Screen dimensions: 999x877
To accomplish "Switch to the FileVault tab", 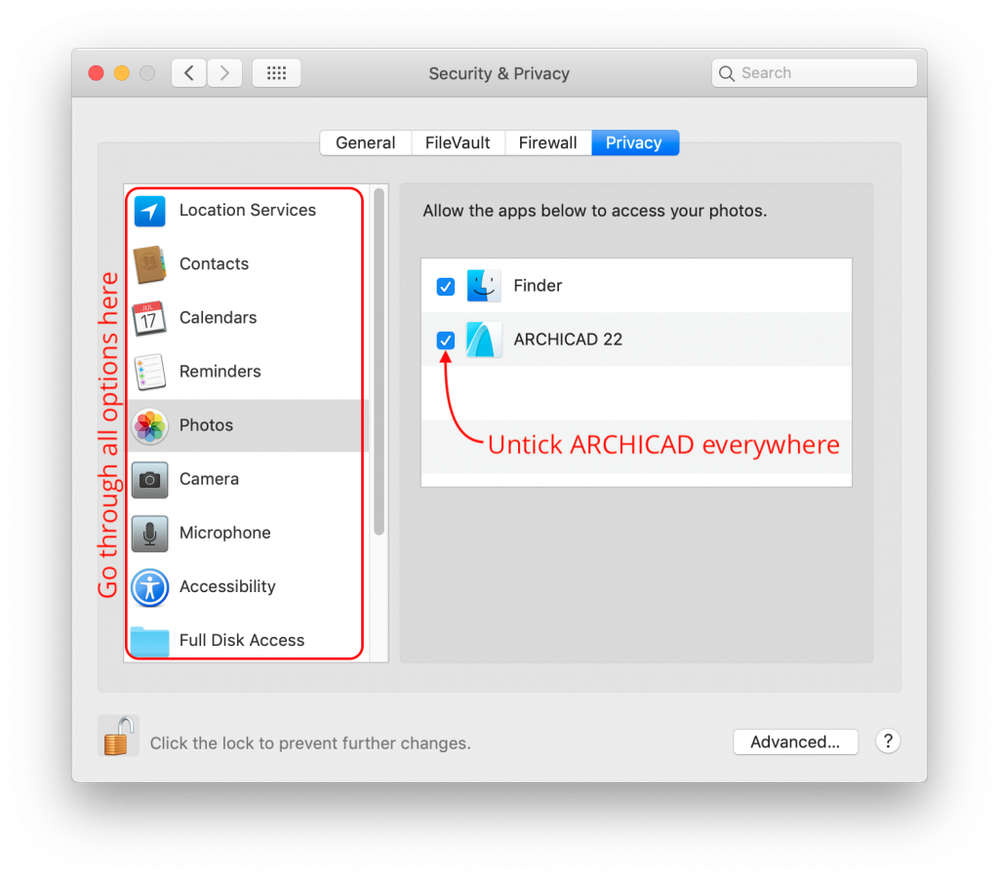I will click(x=458, y=143).
